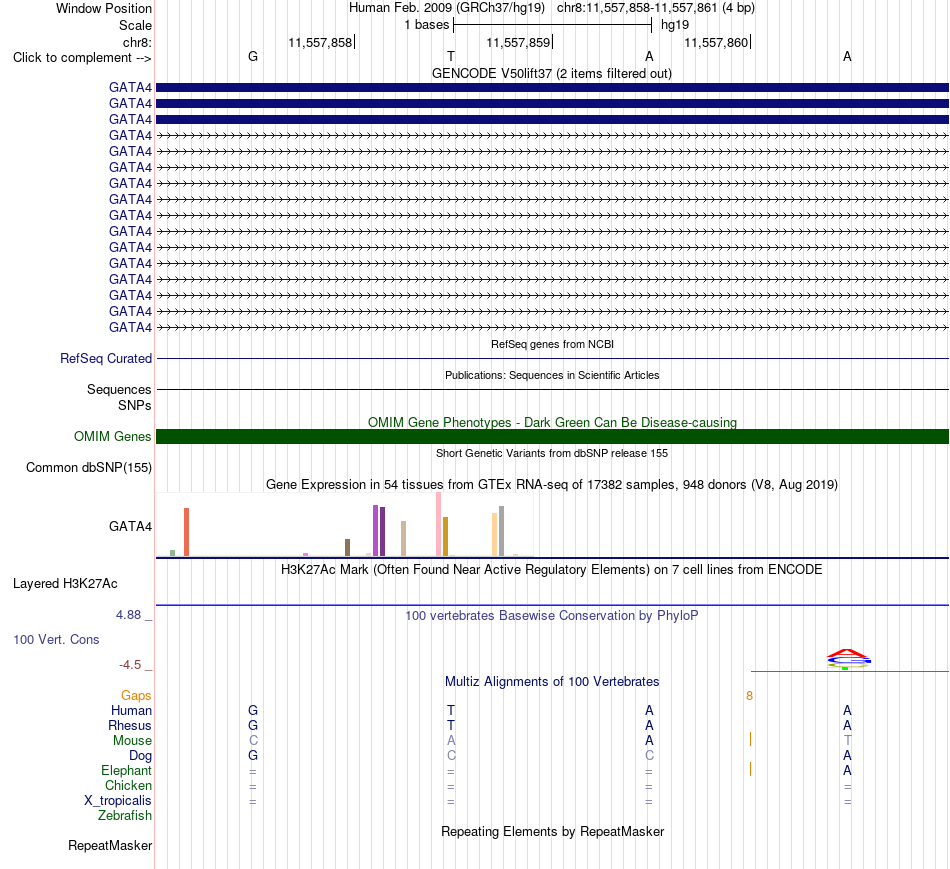Viewport: 950px width, 869px height.
Task: Click the -4.5 PhyloP lower limit value
Action: pos(130,665)
